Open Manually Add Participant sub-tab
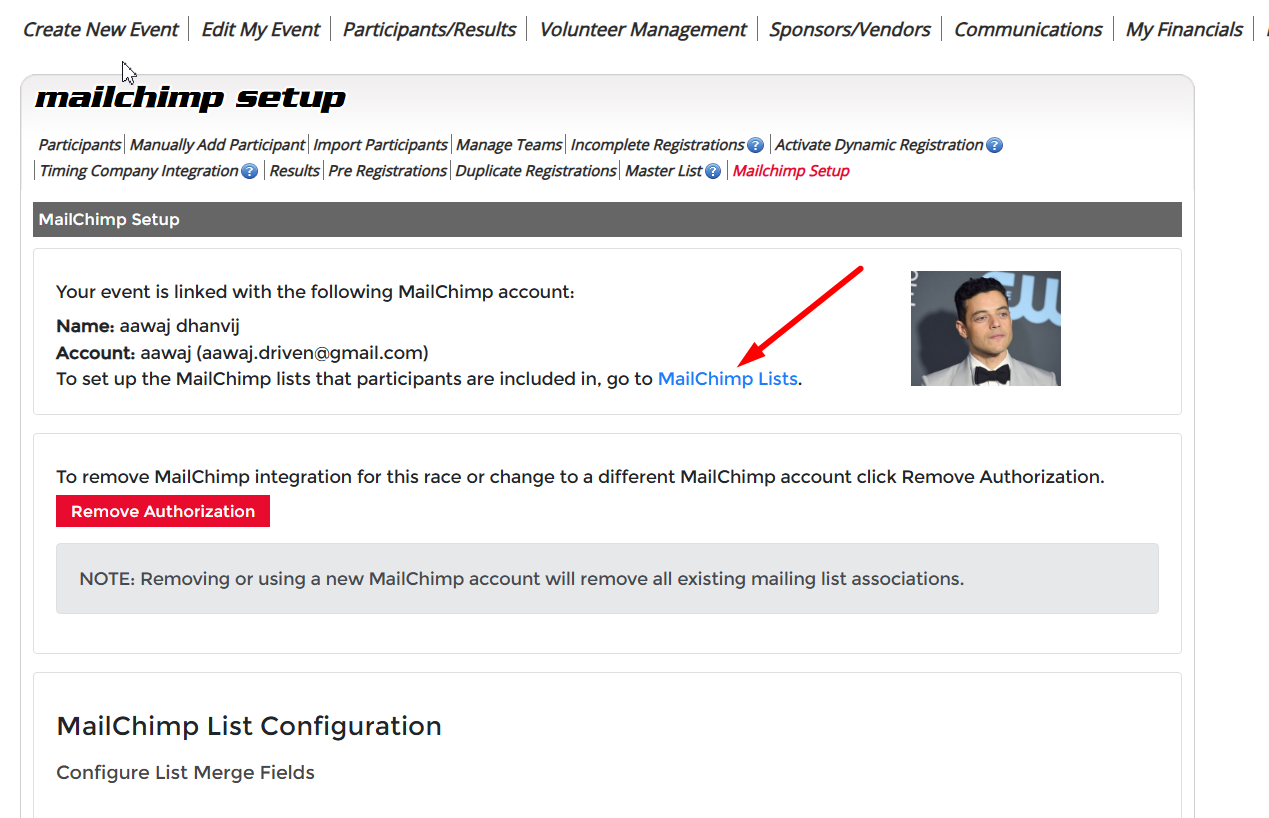Image resolution: width=1269 pixels, height=818 pixels. click(x=217, y=145)
